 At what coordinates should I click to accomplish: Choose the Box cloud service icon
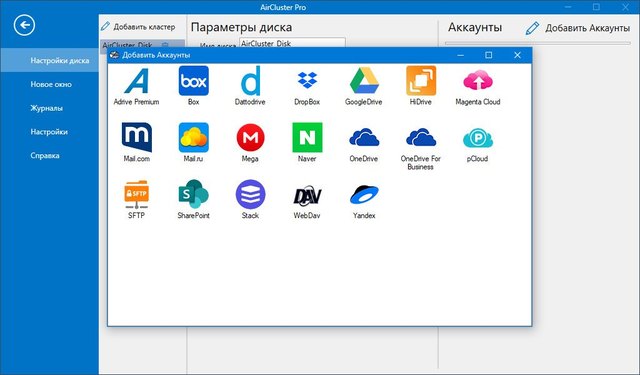pos(193,81)
